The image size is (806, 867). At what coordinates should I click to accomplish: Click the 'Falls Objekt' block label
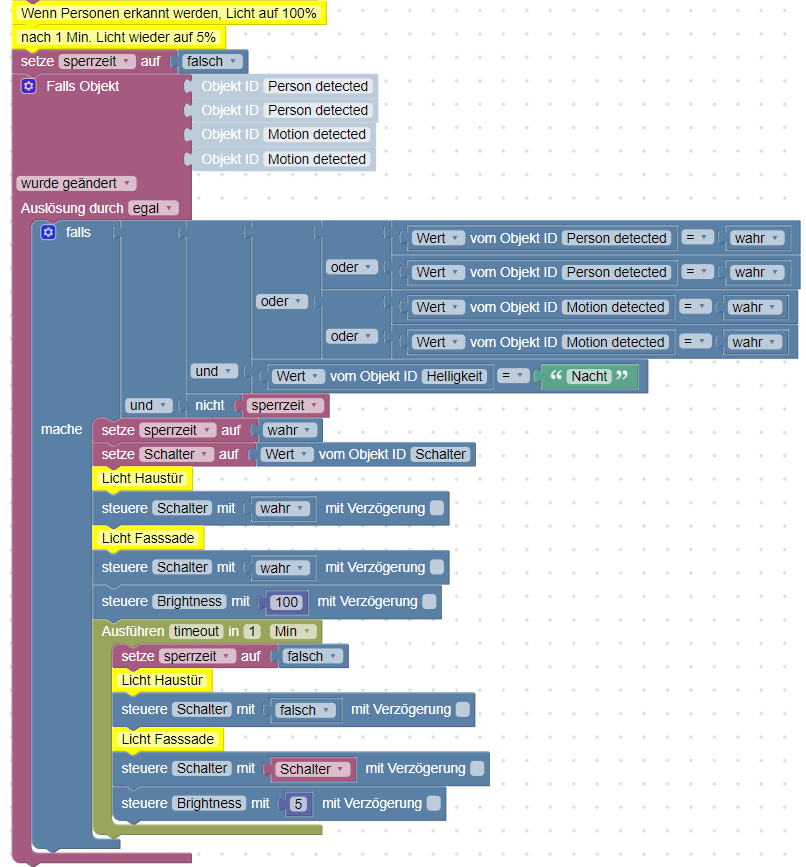[82, 86]
